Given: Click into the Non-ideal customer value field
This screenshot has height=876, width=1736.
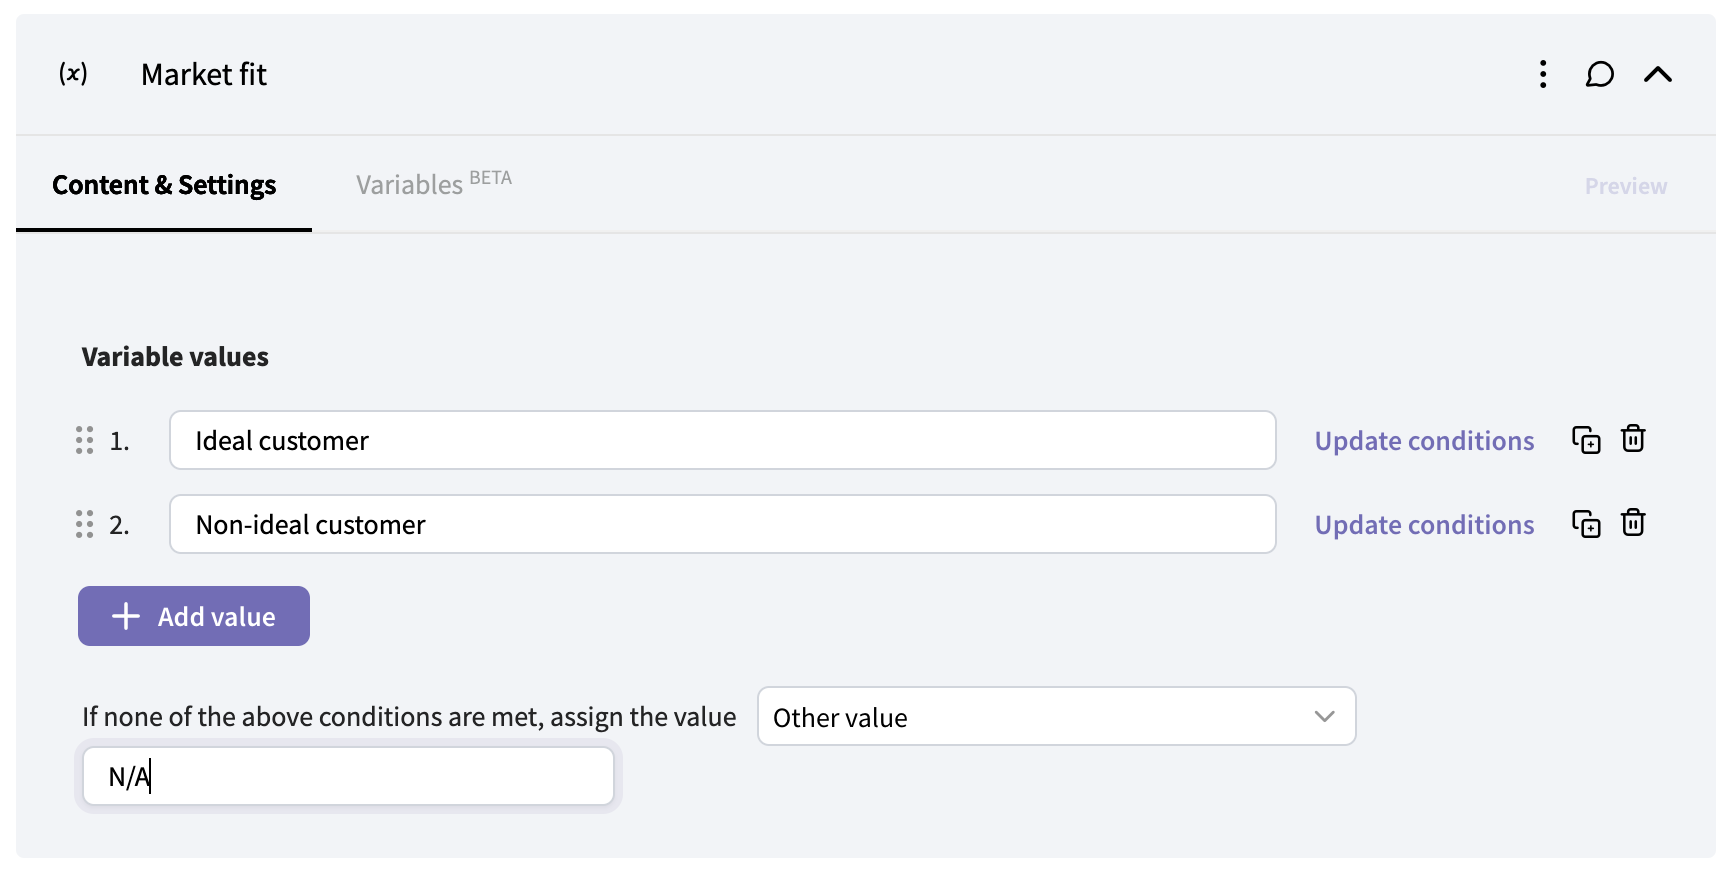Looking at the screenshot, I should coord(722,524).
